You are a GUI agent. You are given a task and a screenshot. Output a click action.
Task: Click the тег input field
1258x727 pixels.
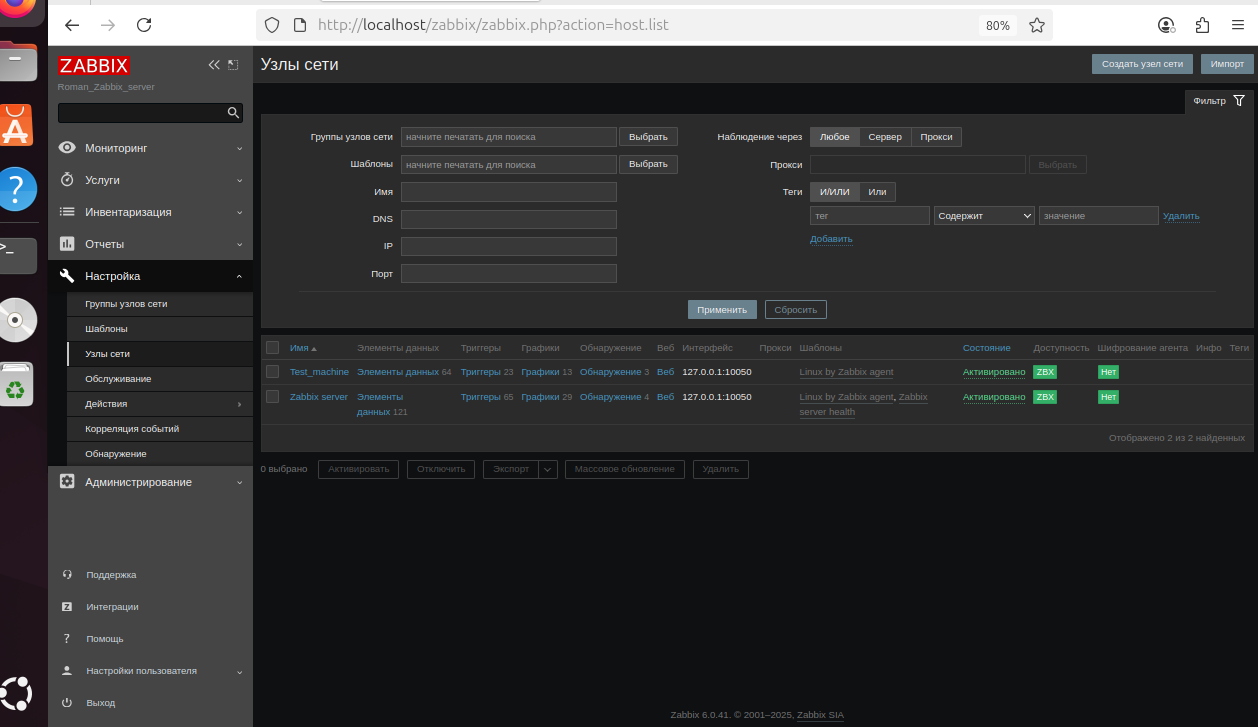(870, 215)
